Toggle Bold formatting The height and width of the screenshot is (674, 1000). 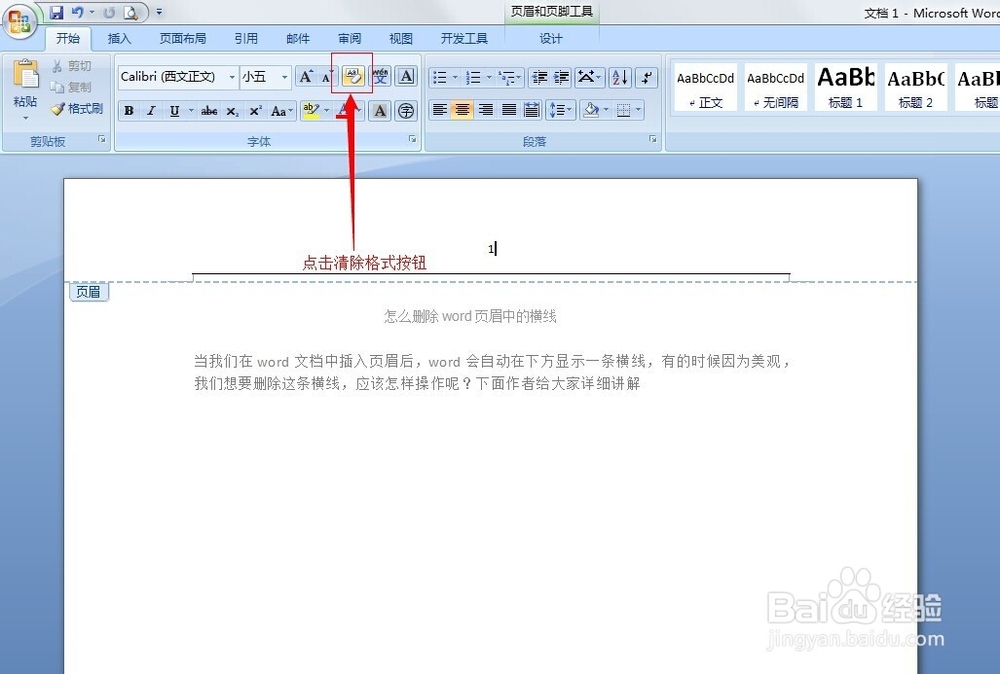(x=129, y=110)
